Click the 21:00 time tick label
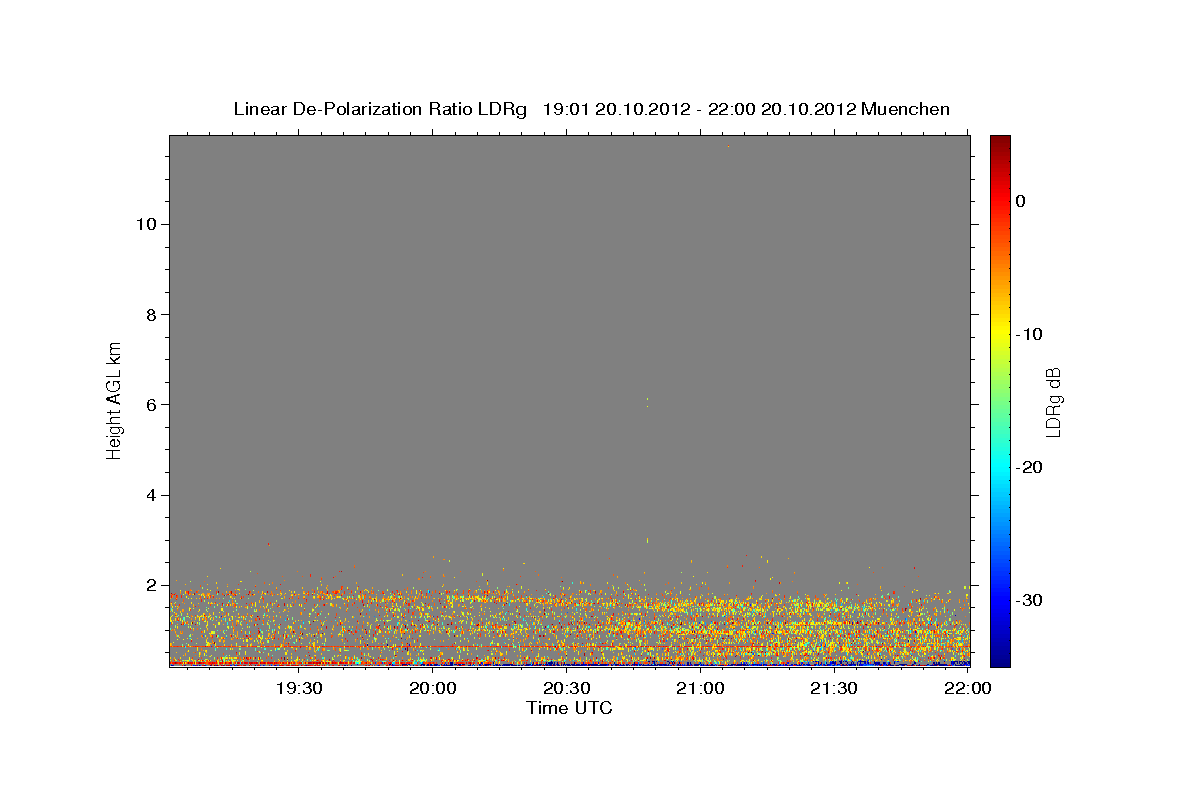The height and width of the screenshot is (800, 1200). tap(700, 689)
